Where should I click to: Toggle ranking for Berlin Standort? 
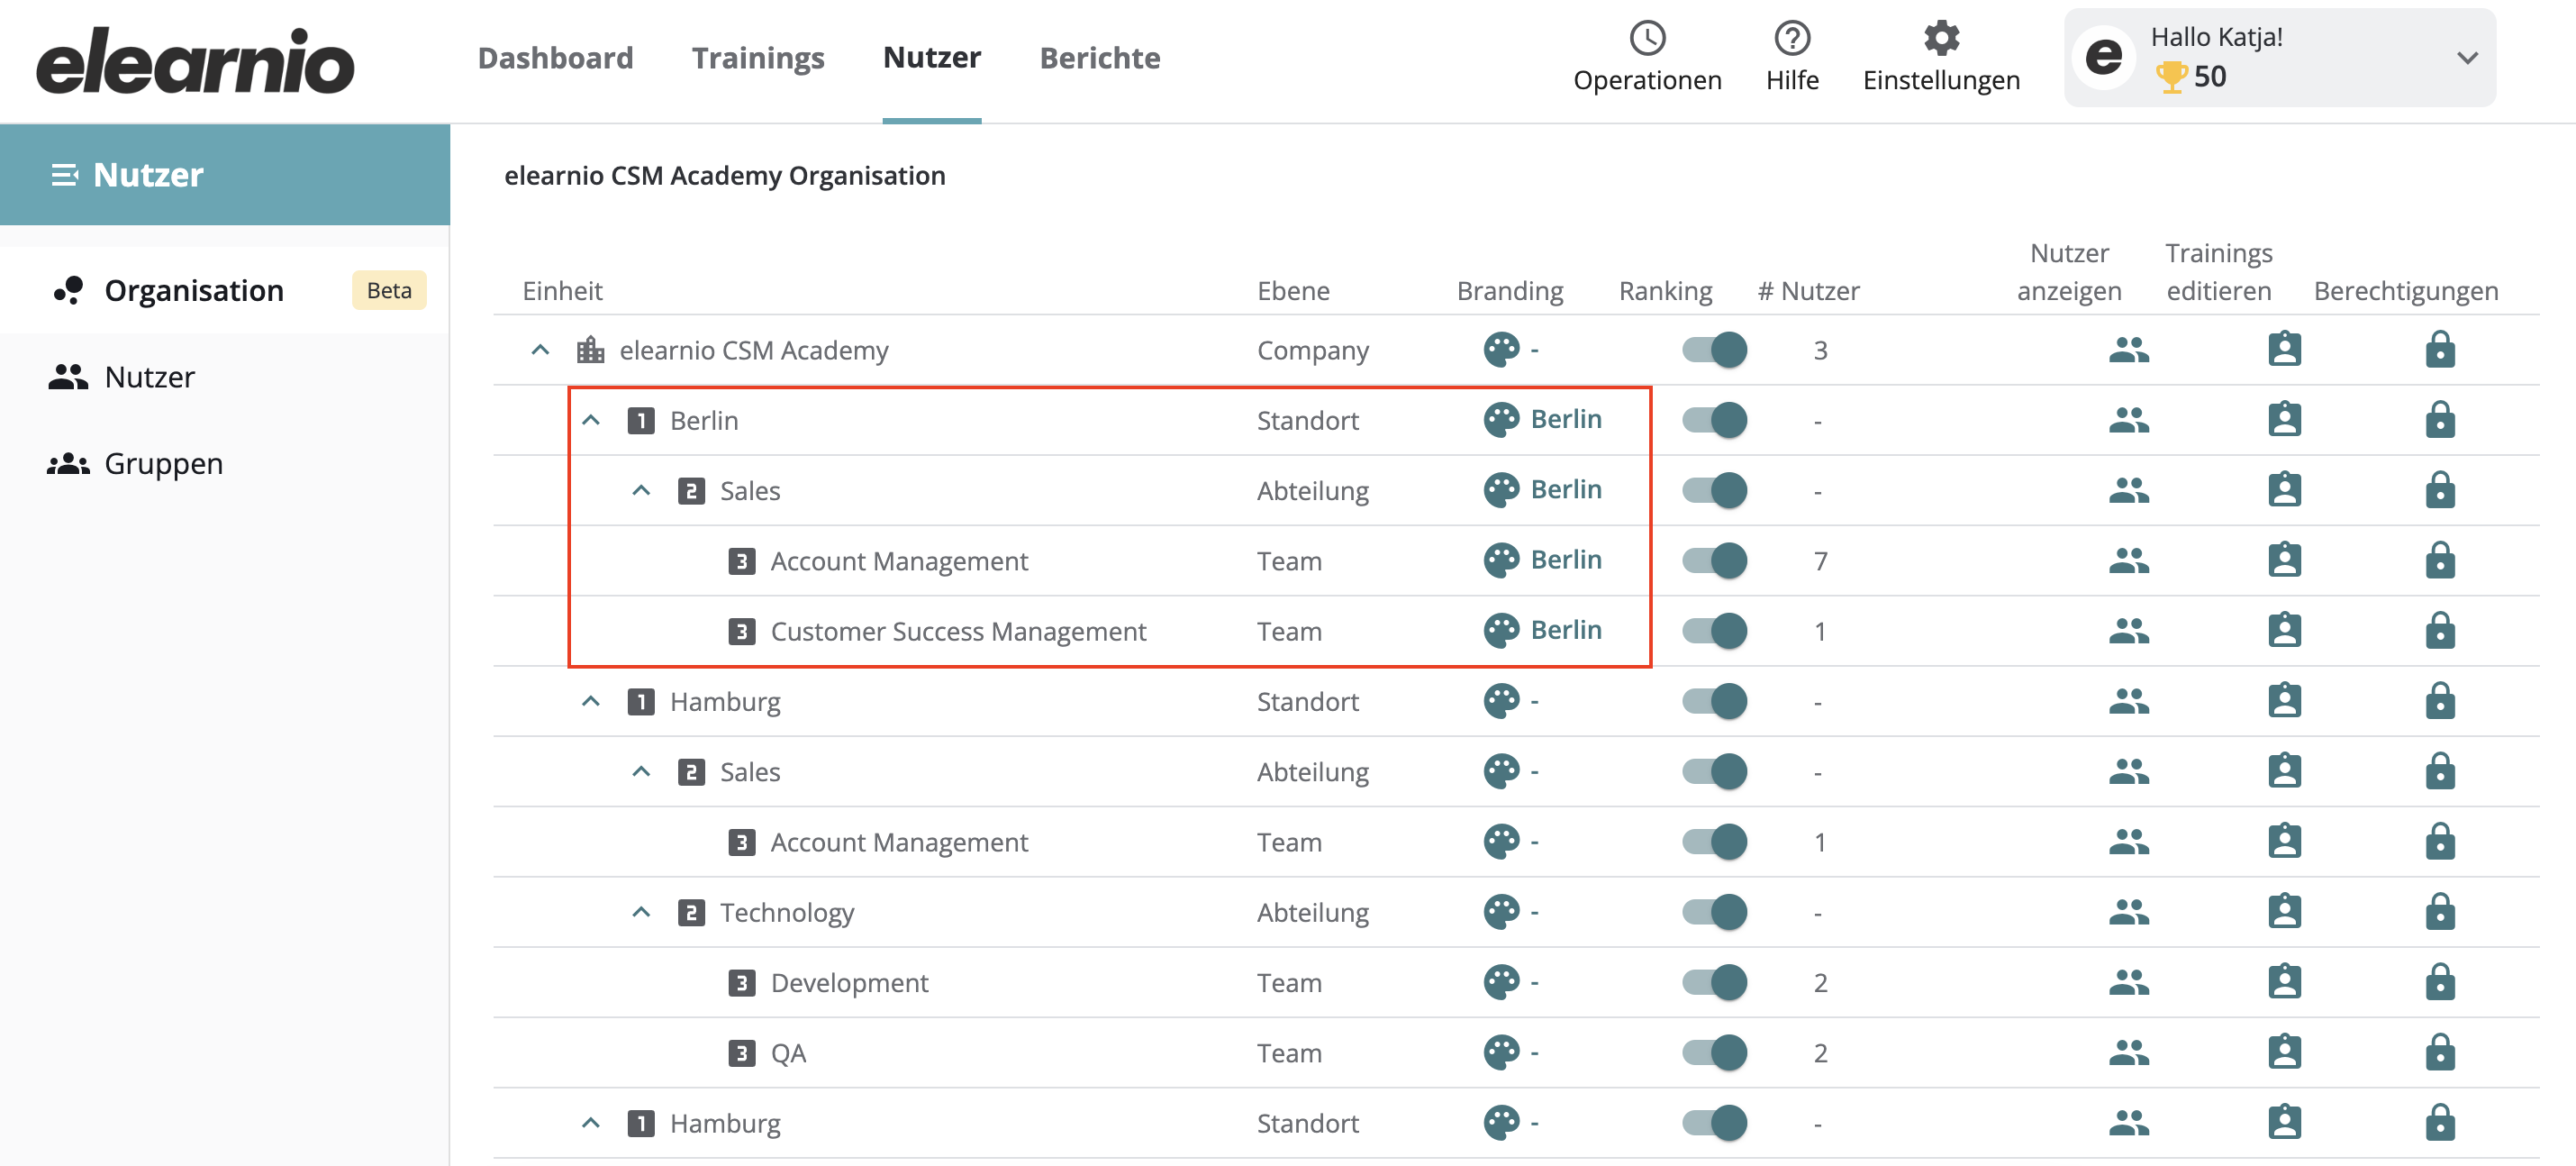tap(1714, 420)
